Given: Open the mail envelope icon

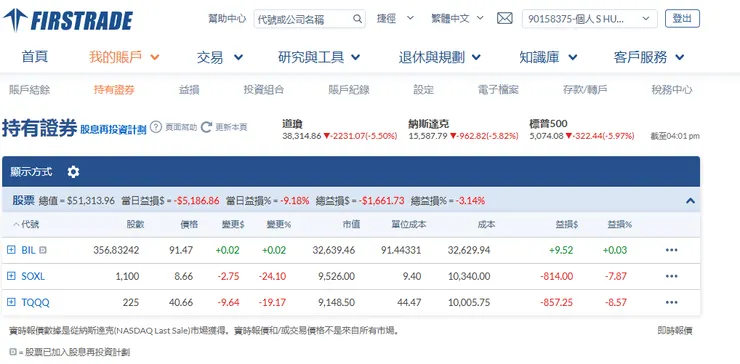Looking at the screenshot, I should [x=505, y=19].
